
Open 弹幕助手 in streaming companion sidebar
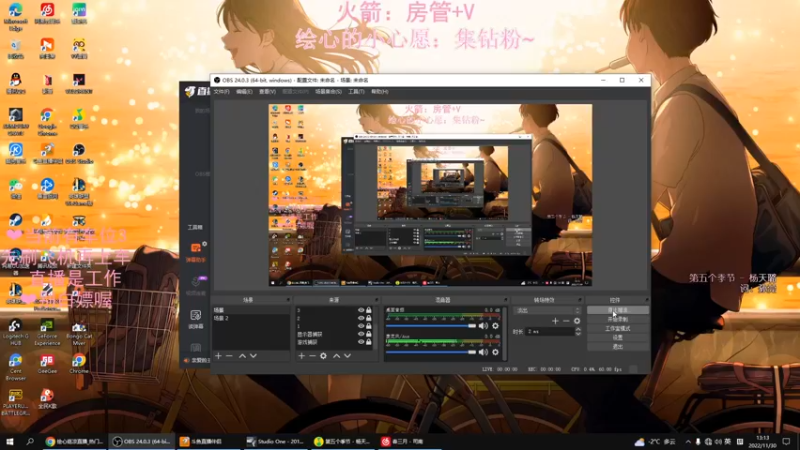[195, 252]
